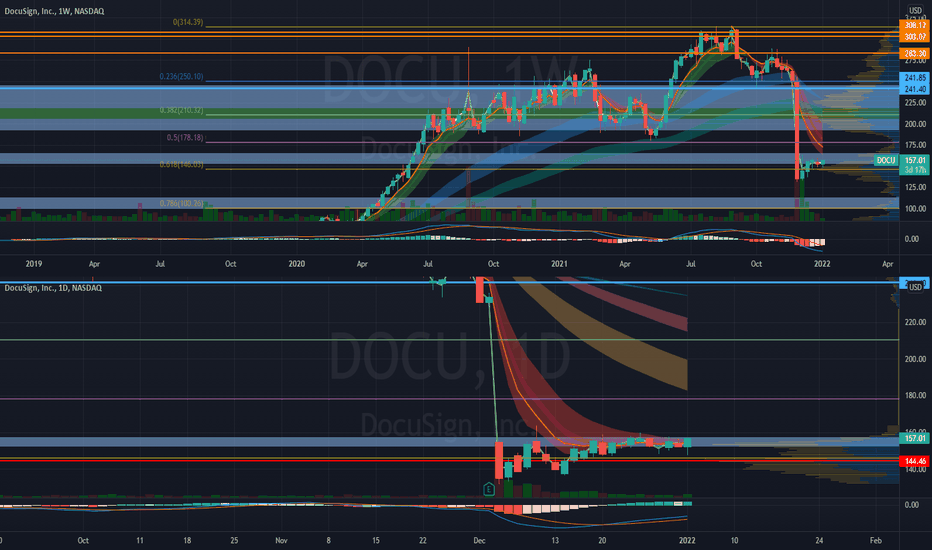Click the Fibonacci 0.786(100.28) level label

(181, 203)
